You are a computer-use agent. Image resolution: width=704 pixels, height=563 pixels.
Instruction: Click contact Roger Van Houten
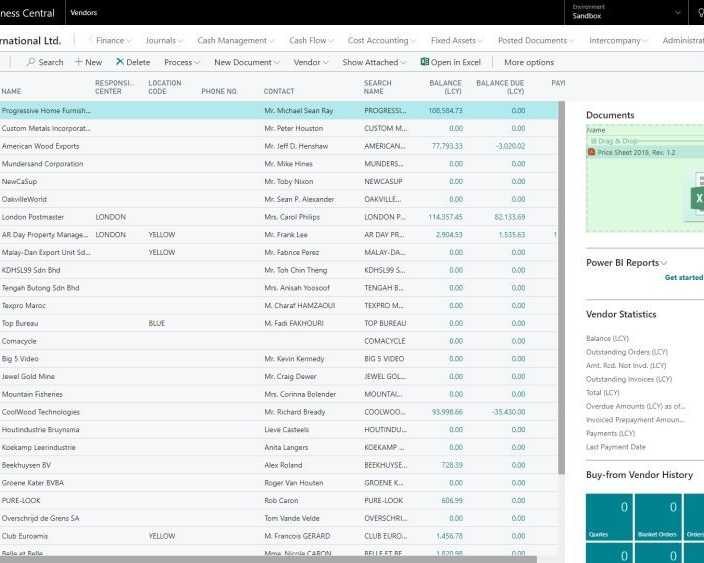point(294,483)
